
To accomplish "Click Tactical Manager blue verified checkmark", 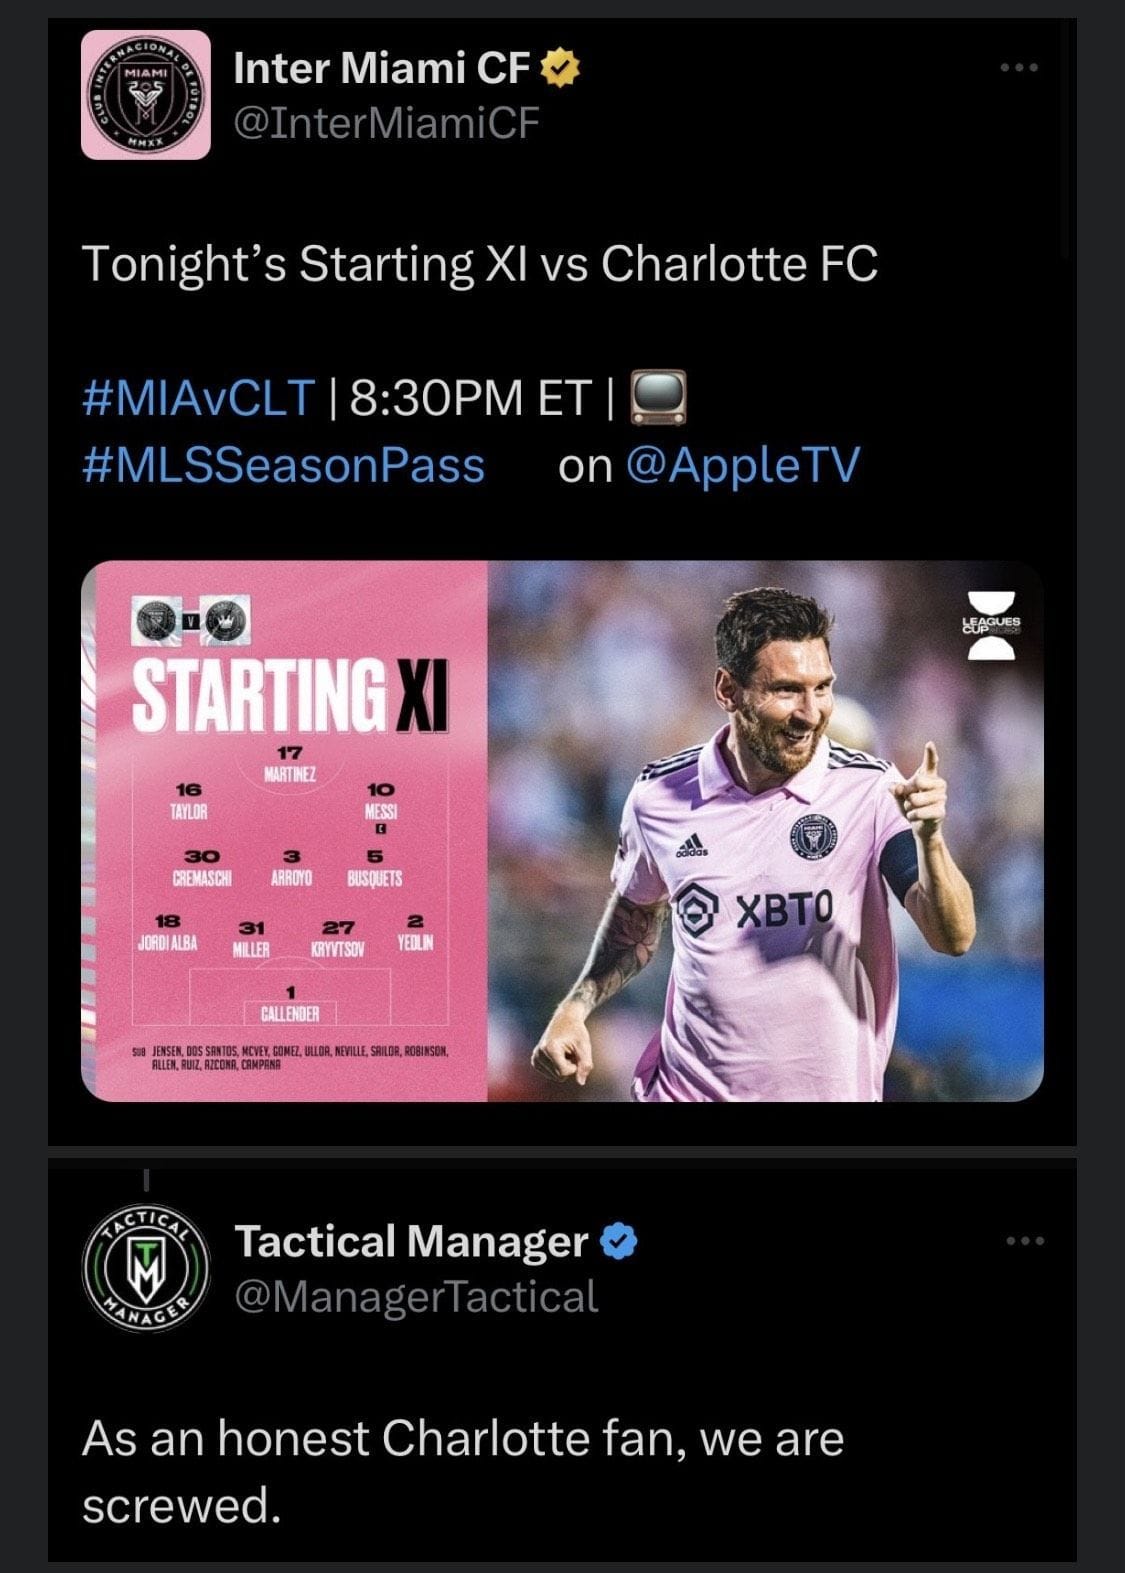I will pos(619,1242).
